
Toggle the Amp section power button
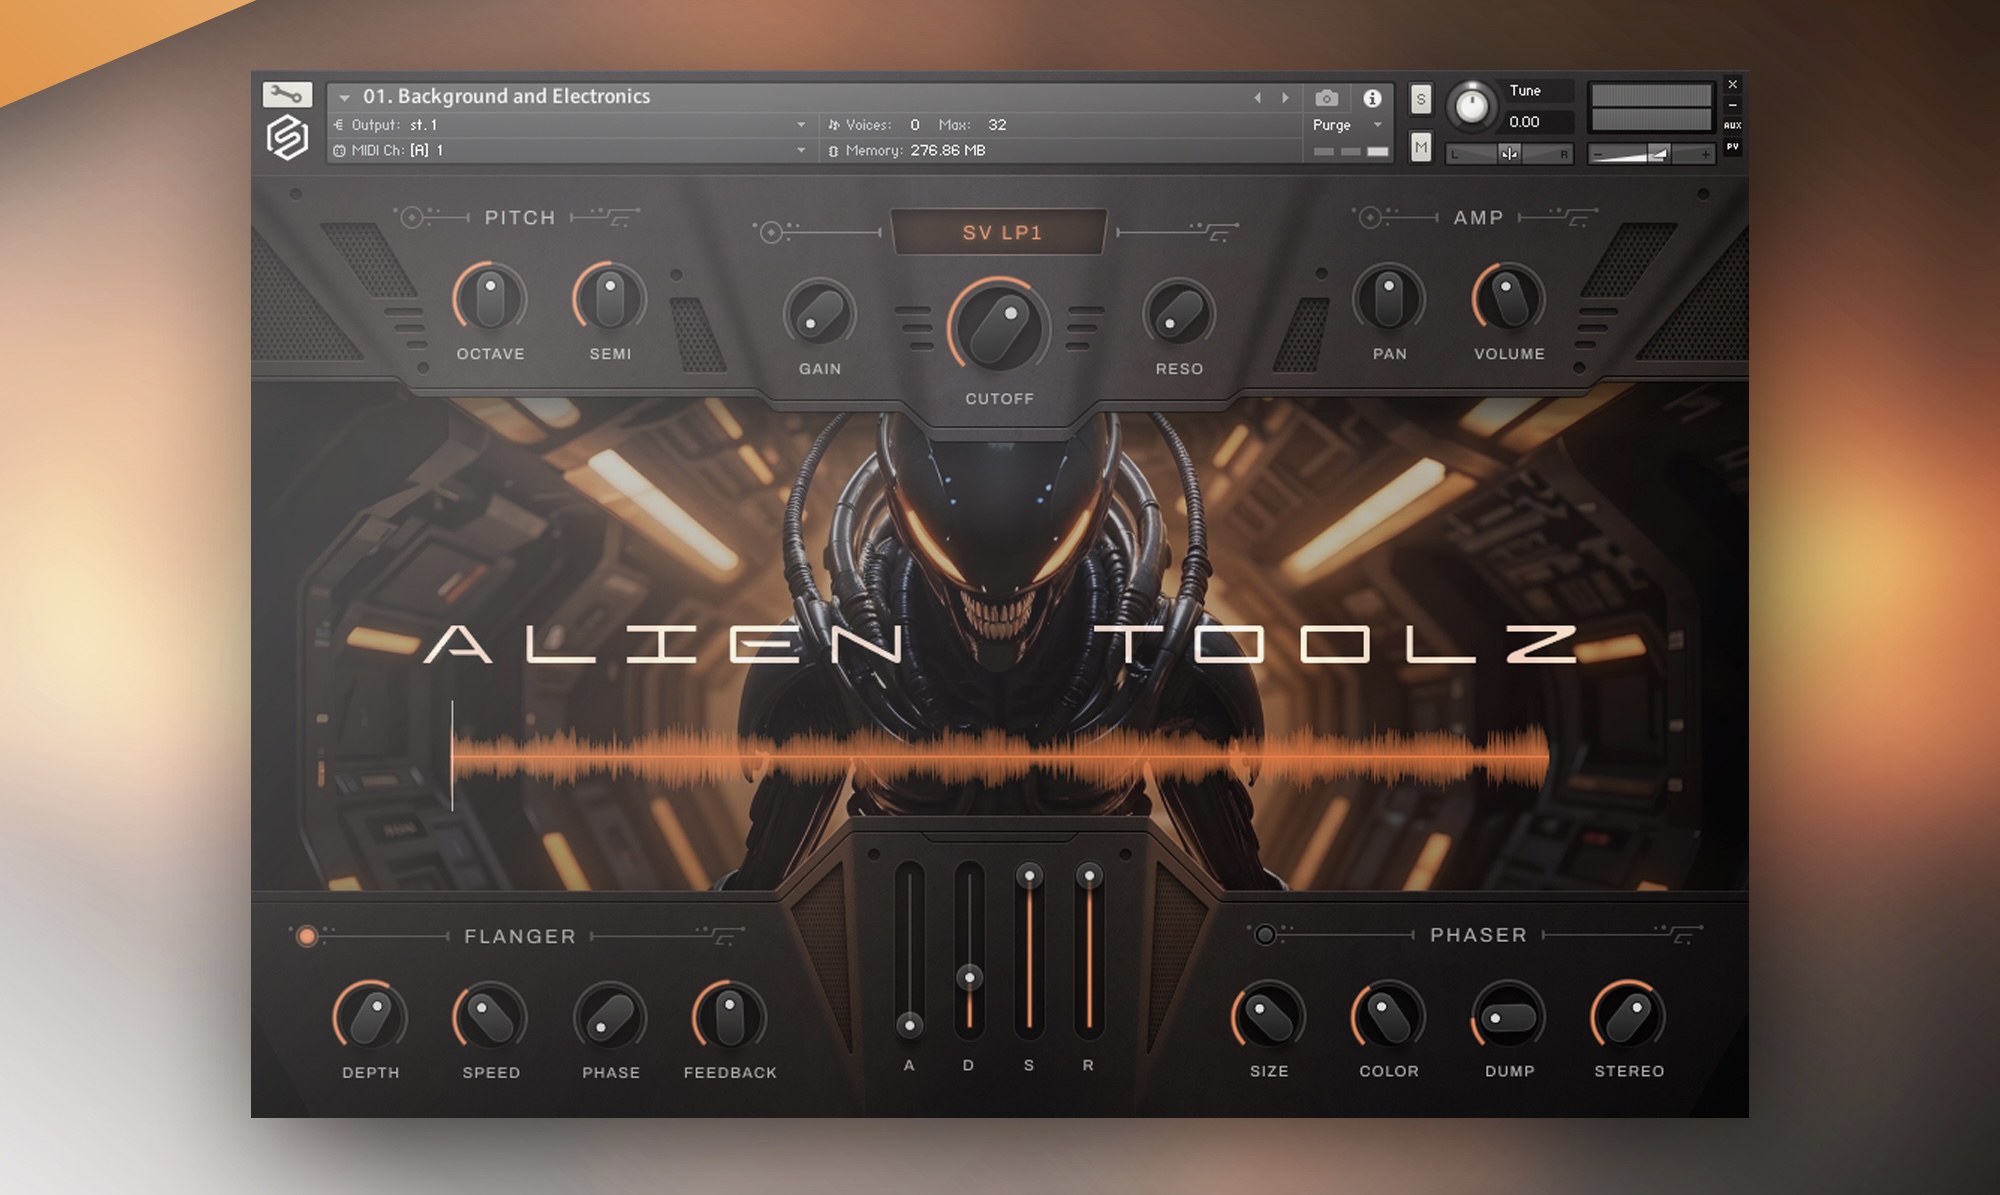[1370, 217]
